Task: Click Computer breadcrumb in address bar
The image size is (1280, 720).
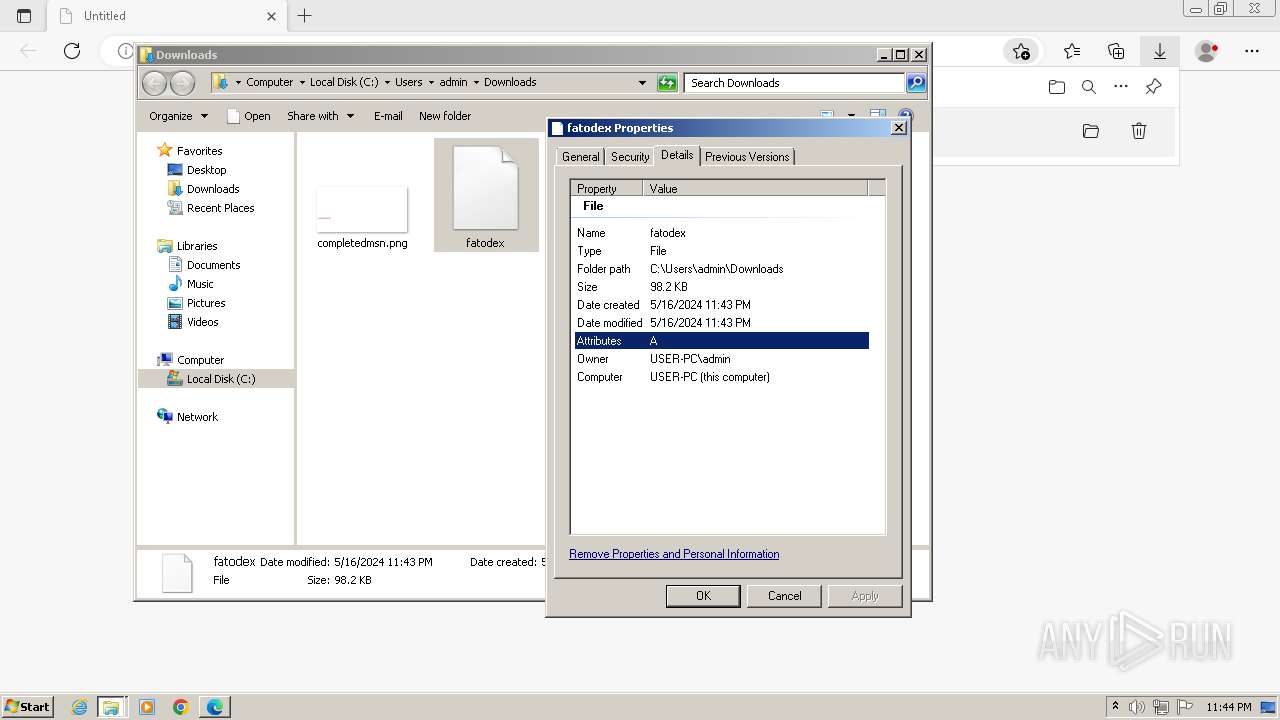Action: 270,83
